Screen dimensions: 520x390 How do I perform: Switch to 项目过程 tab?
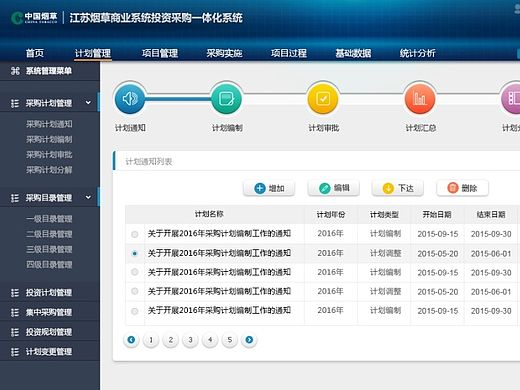click(x=289, y=53)
